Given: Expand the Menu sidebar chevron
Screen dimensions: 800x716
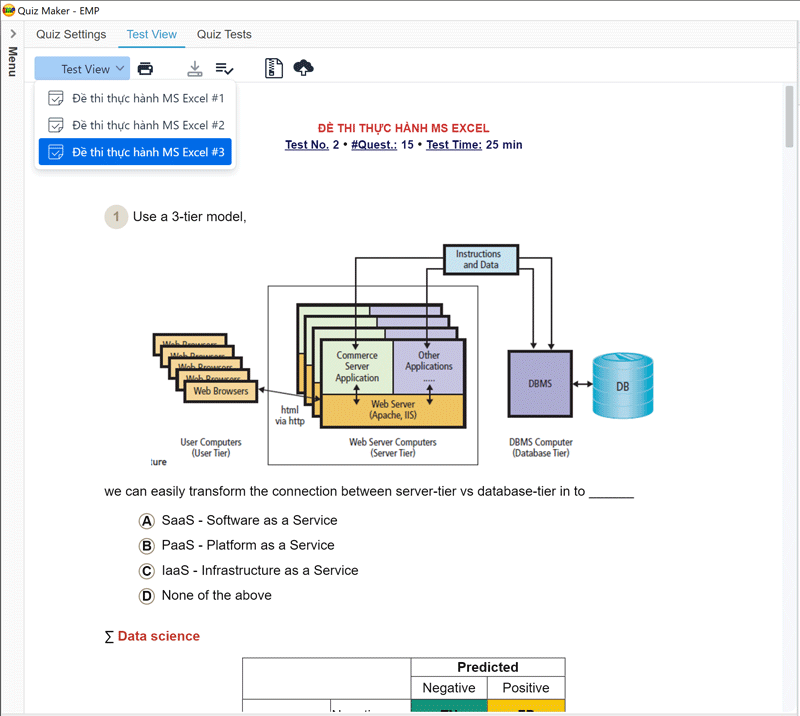Looking at the screenshot, I should point(13,34).
